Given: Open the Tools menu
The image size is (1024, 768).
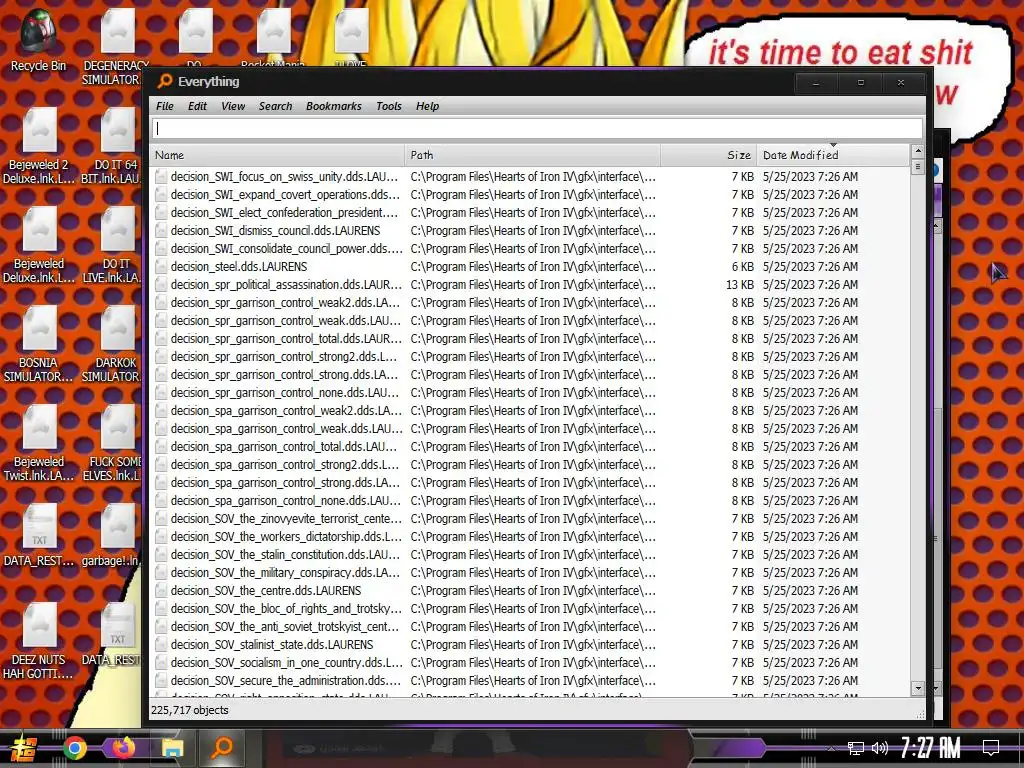Looking at the screenshot, I should [x=389, y=106].
